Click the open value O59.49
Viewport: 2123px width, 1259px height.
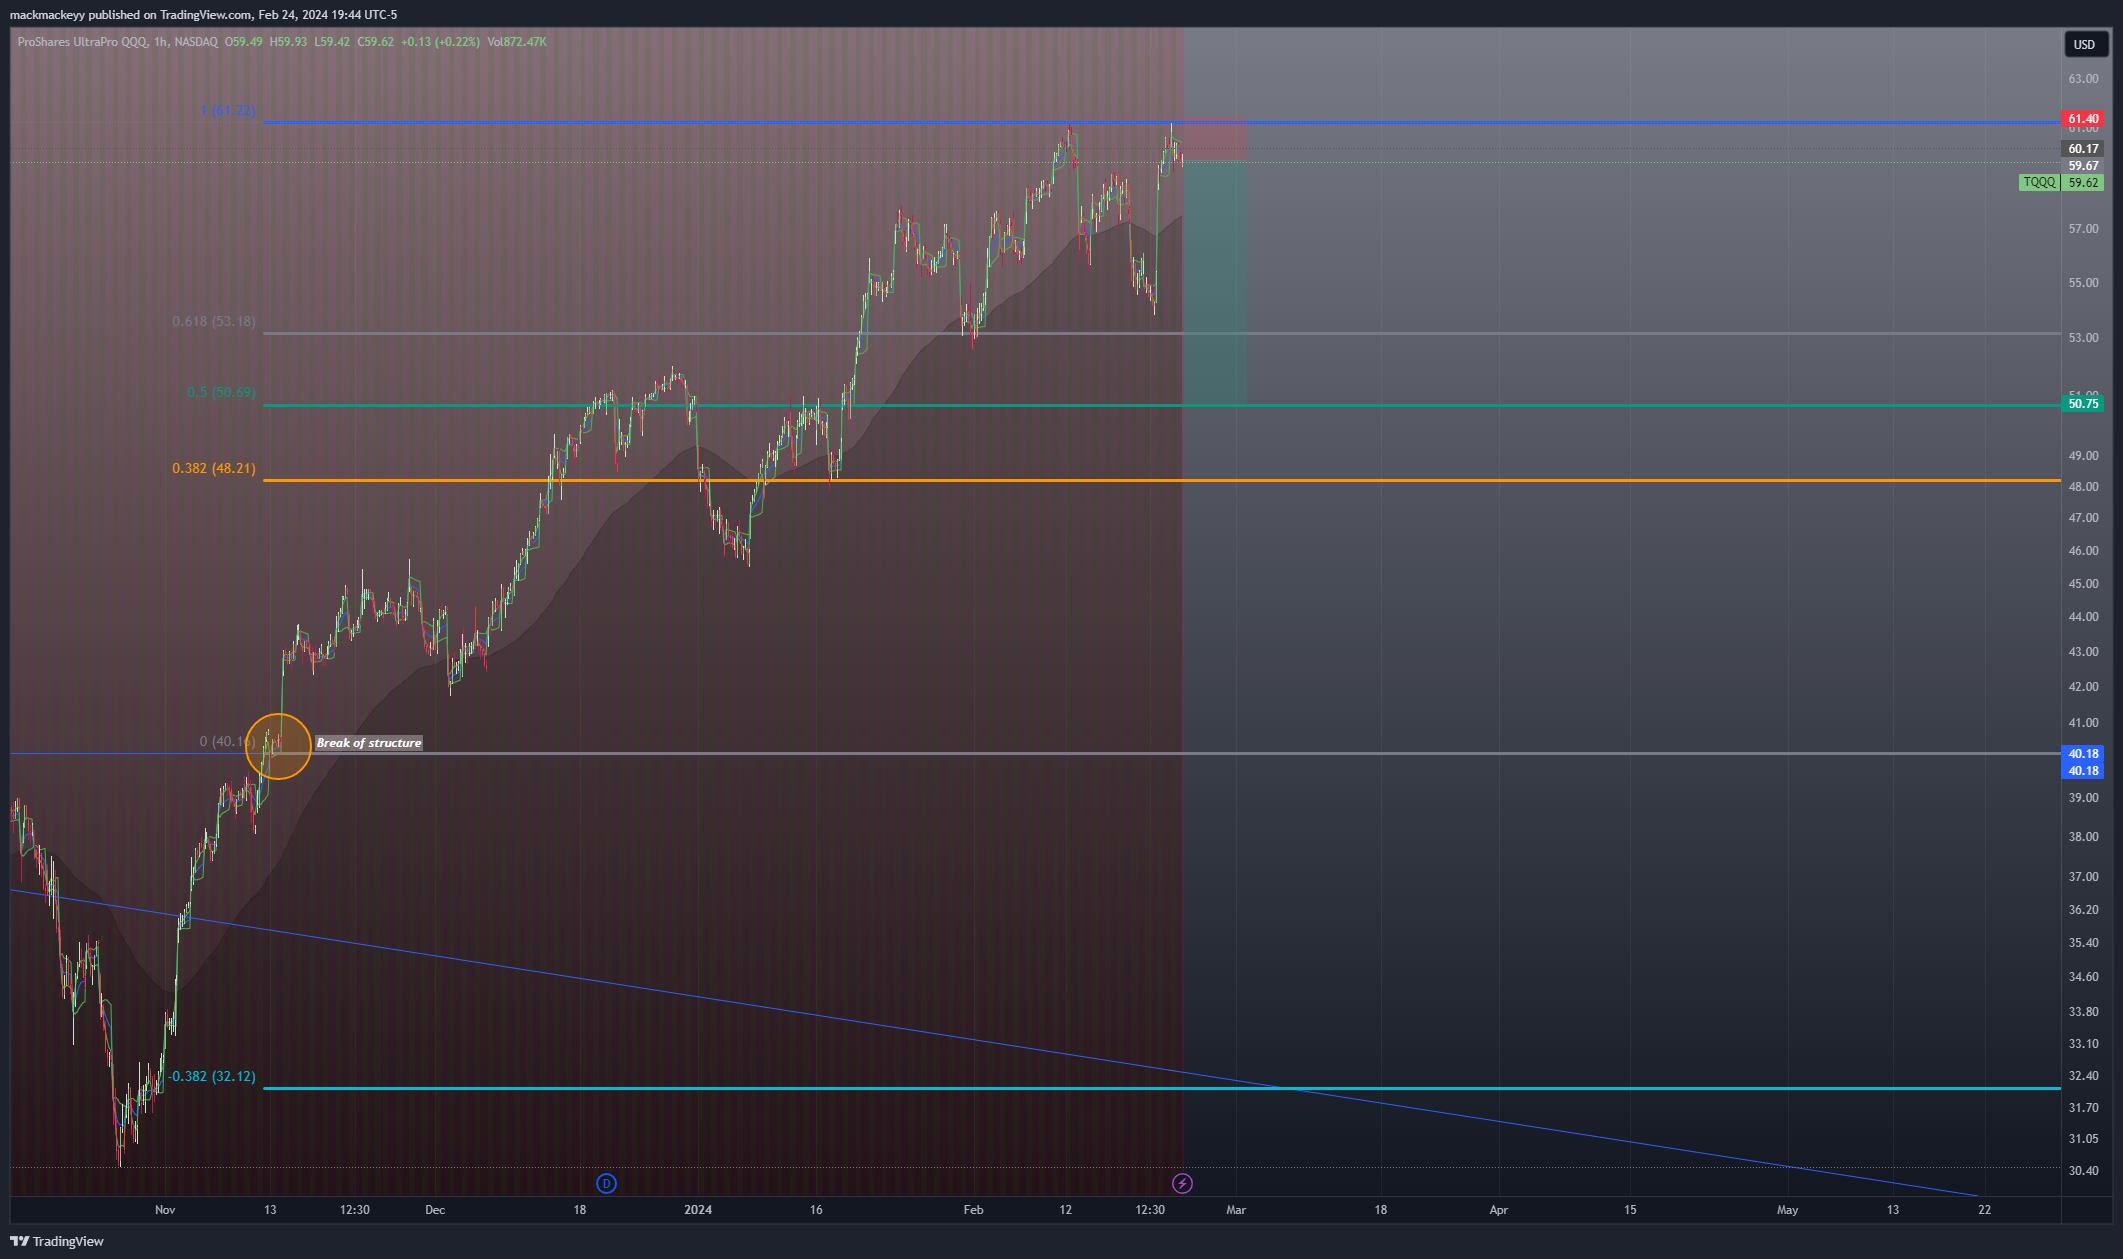tap(244, 42)
